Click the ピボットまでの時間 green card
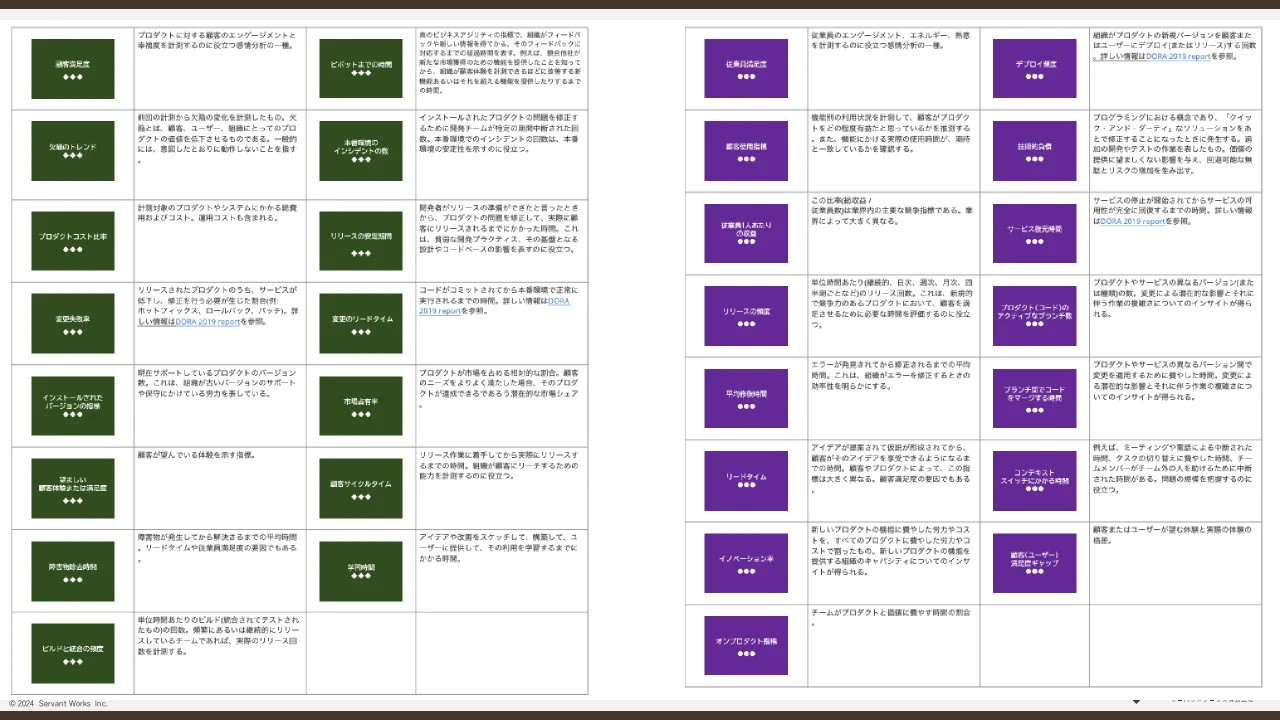Screen dimensions: 1280x720 click(361, 68)
